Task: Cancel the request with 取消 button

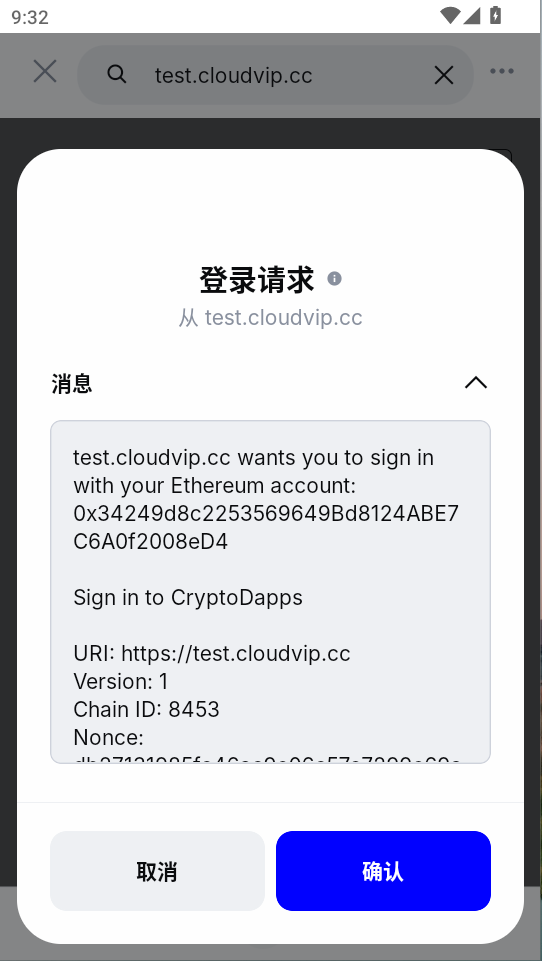Action: click(x=157, y=871)
